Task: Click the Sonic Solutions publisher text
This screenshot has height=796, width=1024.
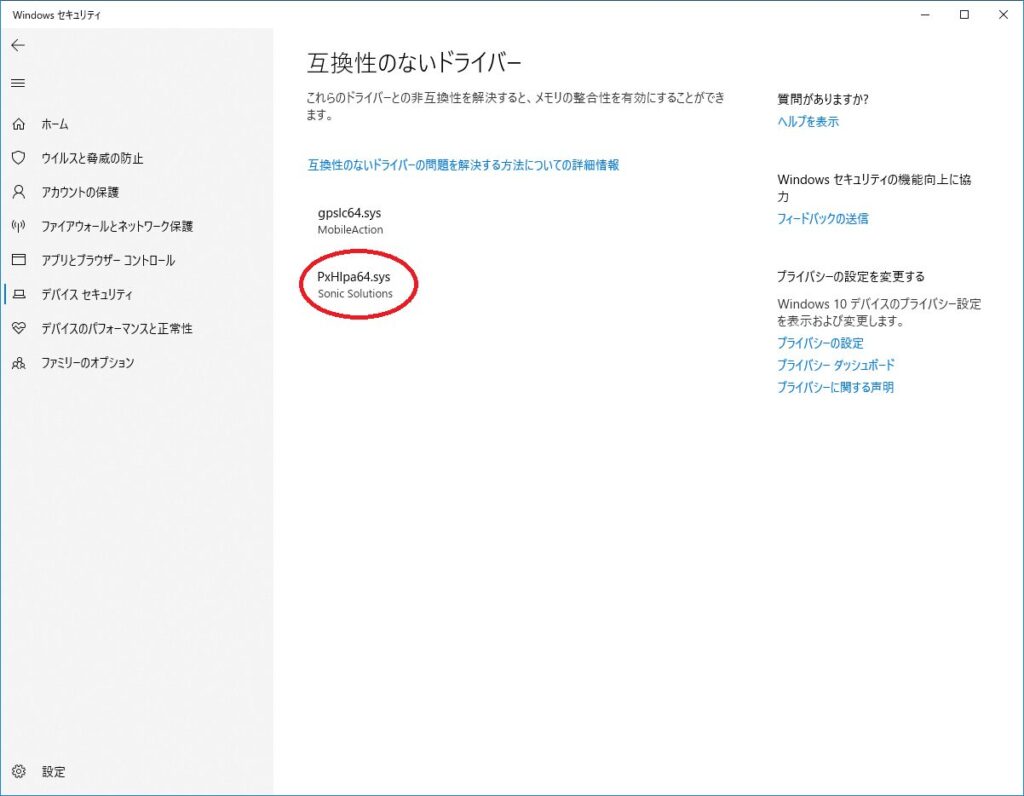Action: tap(355, 294)
